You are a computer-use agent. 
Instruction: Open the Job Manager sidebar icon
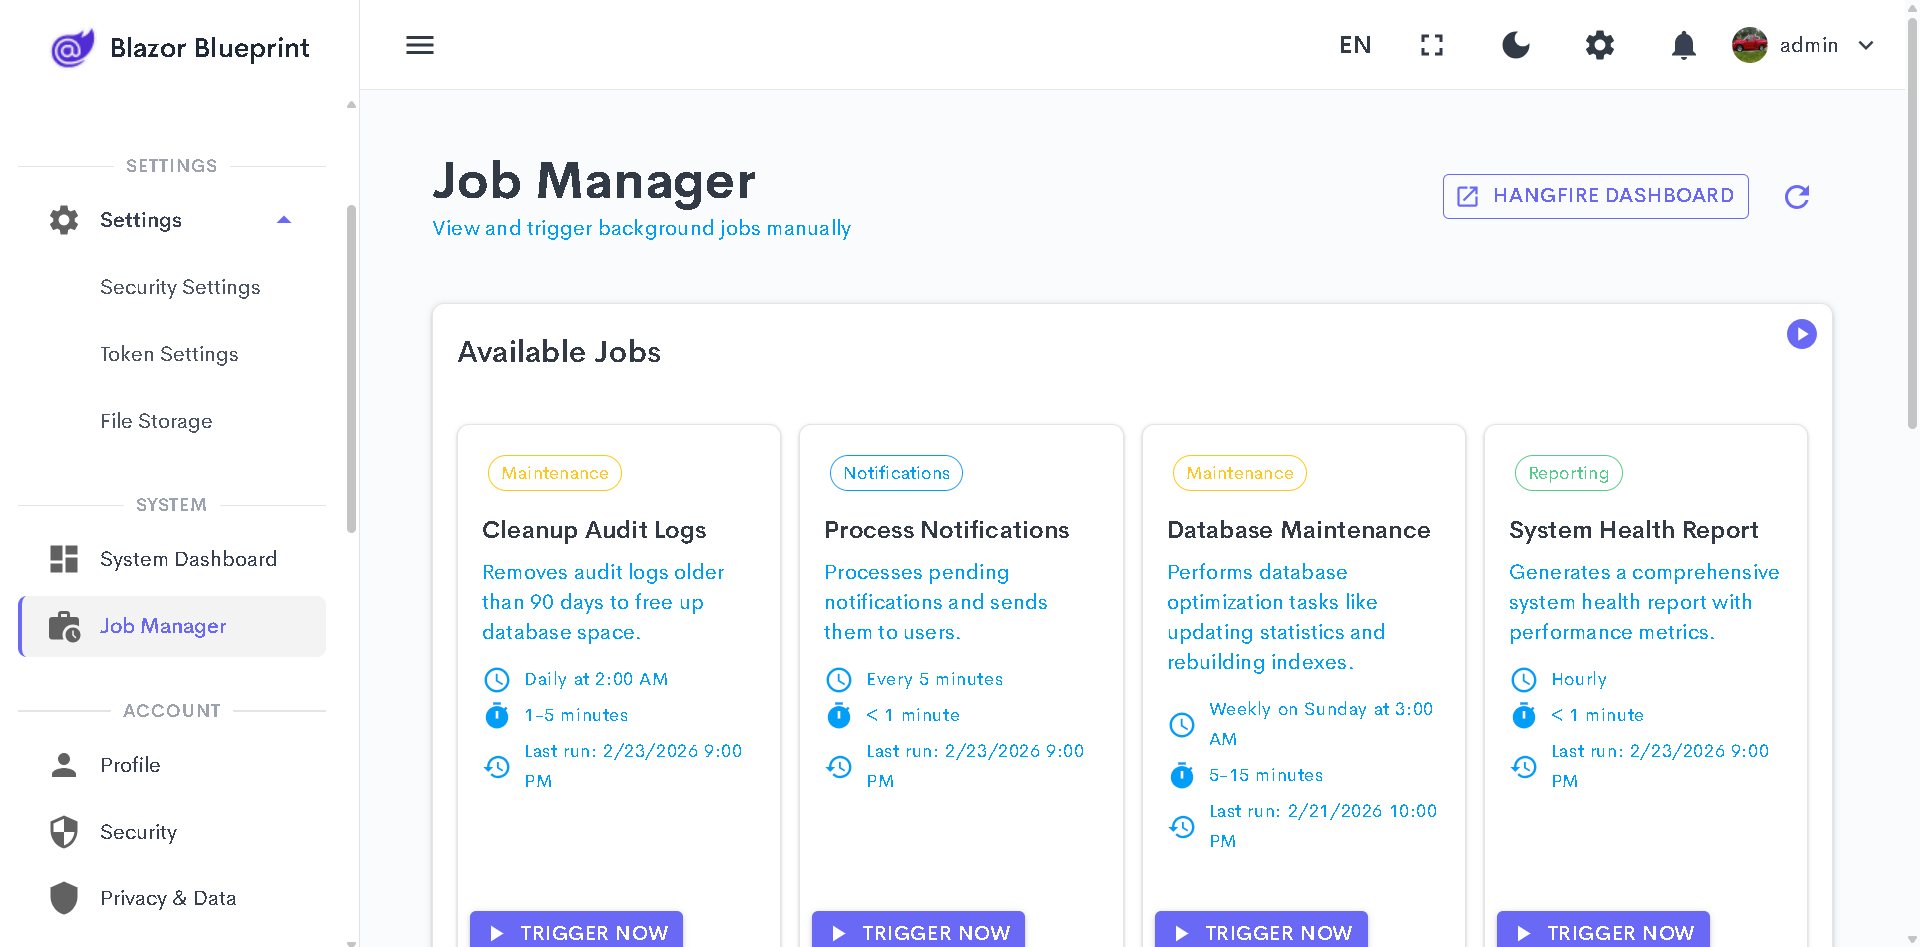[x=63, y=626]
